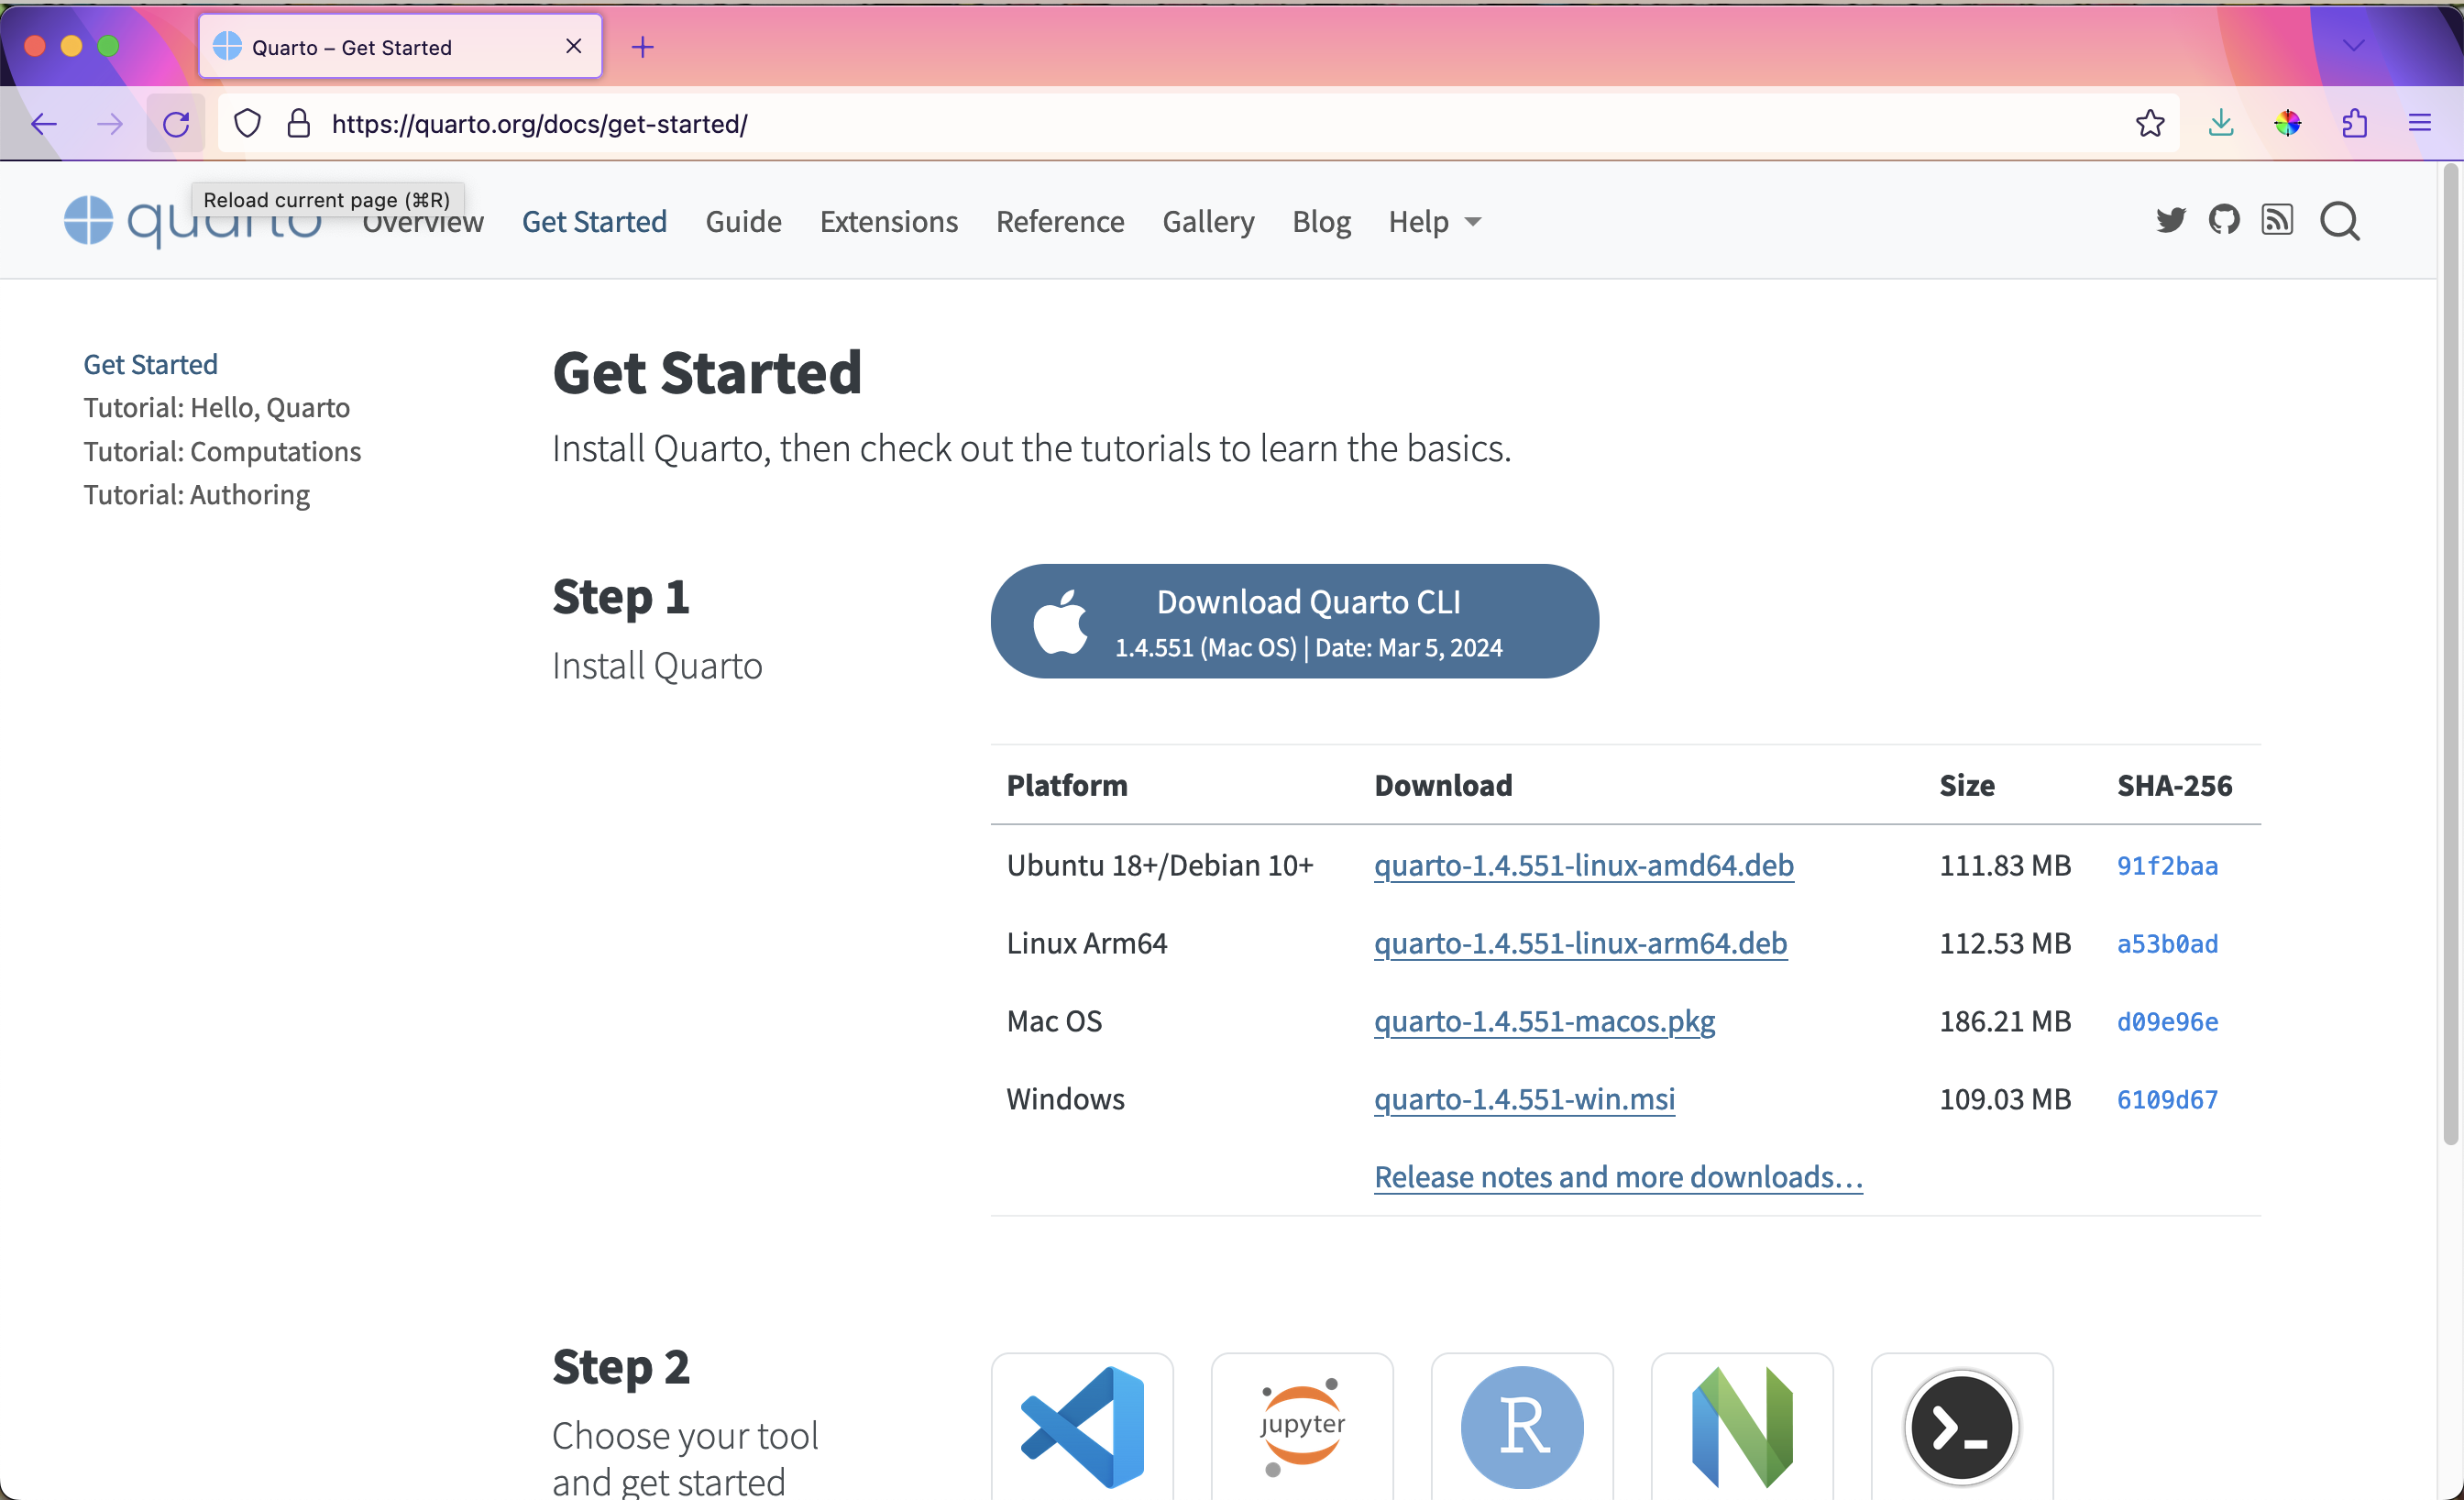Screen dimensions: 2464x1500
Task: Download quarto-1.4.551-macos.pkg link
Action: click(x=1544, y=1021)
